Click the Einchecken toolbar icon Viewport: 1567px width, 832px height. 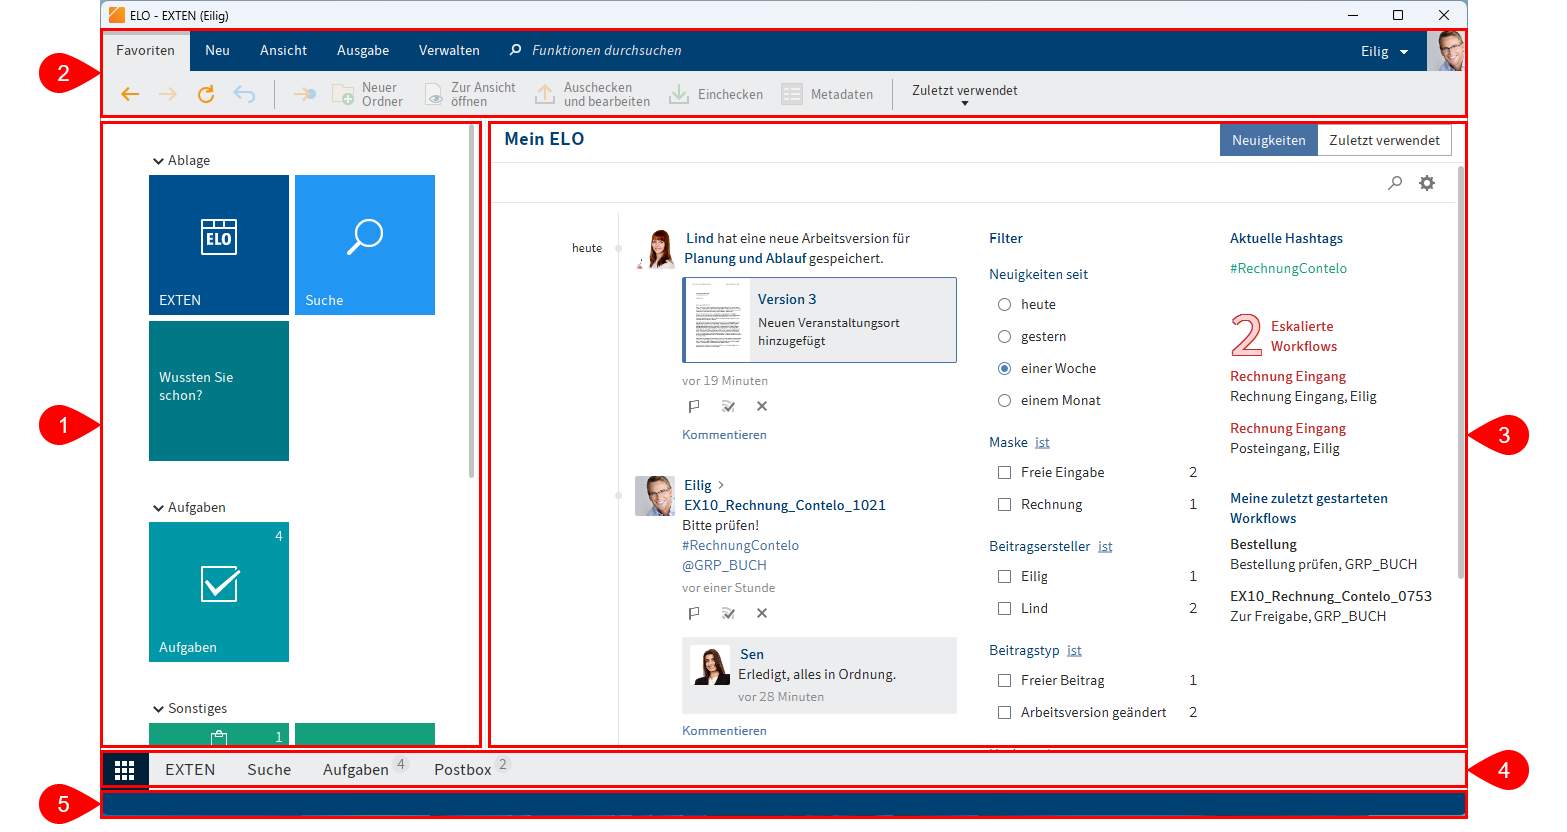pyautogui.click(x=679, y=94)
